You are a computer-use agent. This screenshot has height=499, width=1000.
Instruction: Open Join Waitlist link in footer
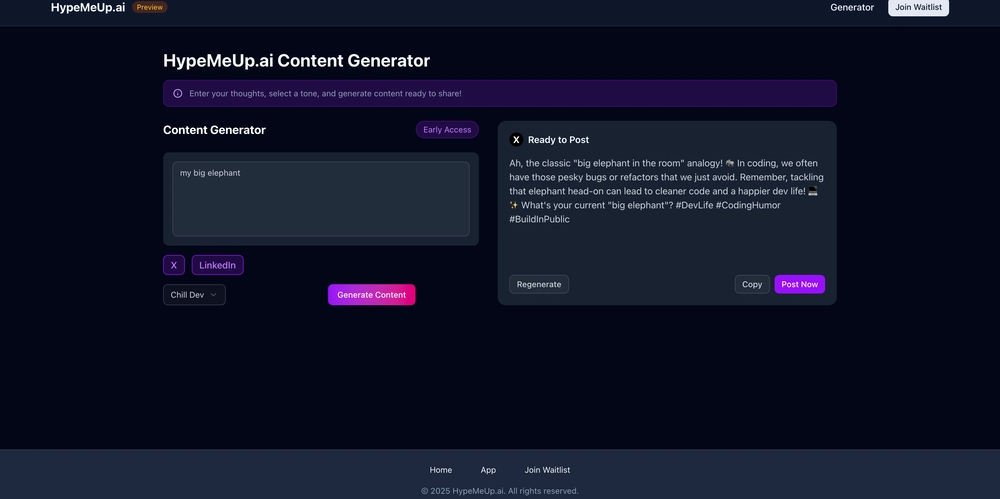click(547, 470)
